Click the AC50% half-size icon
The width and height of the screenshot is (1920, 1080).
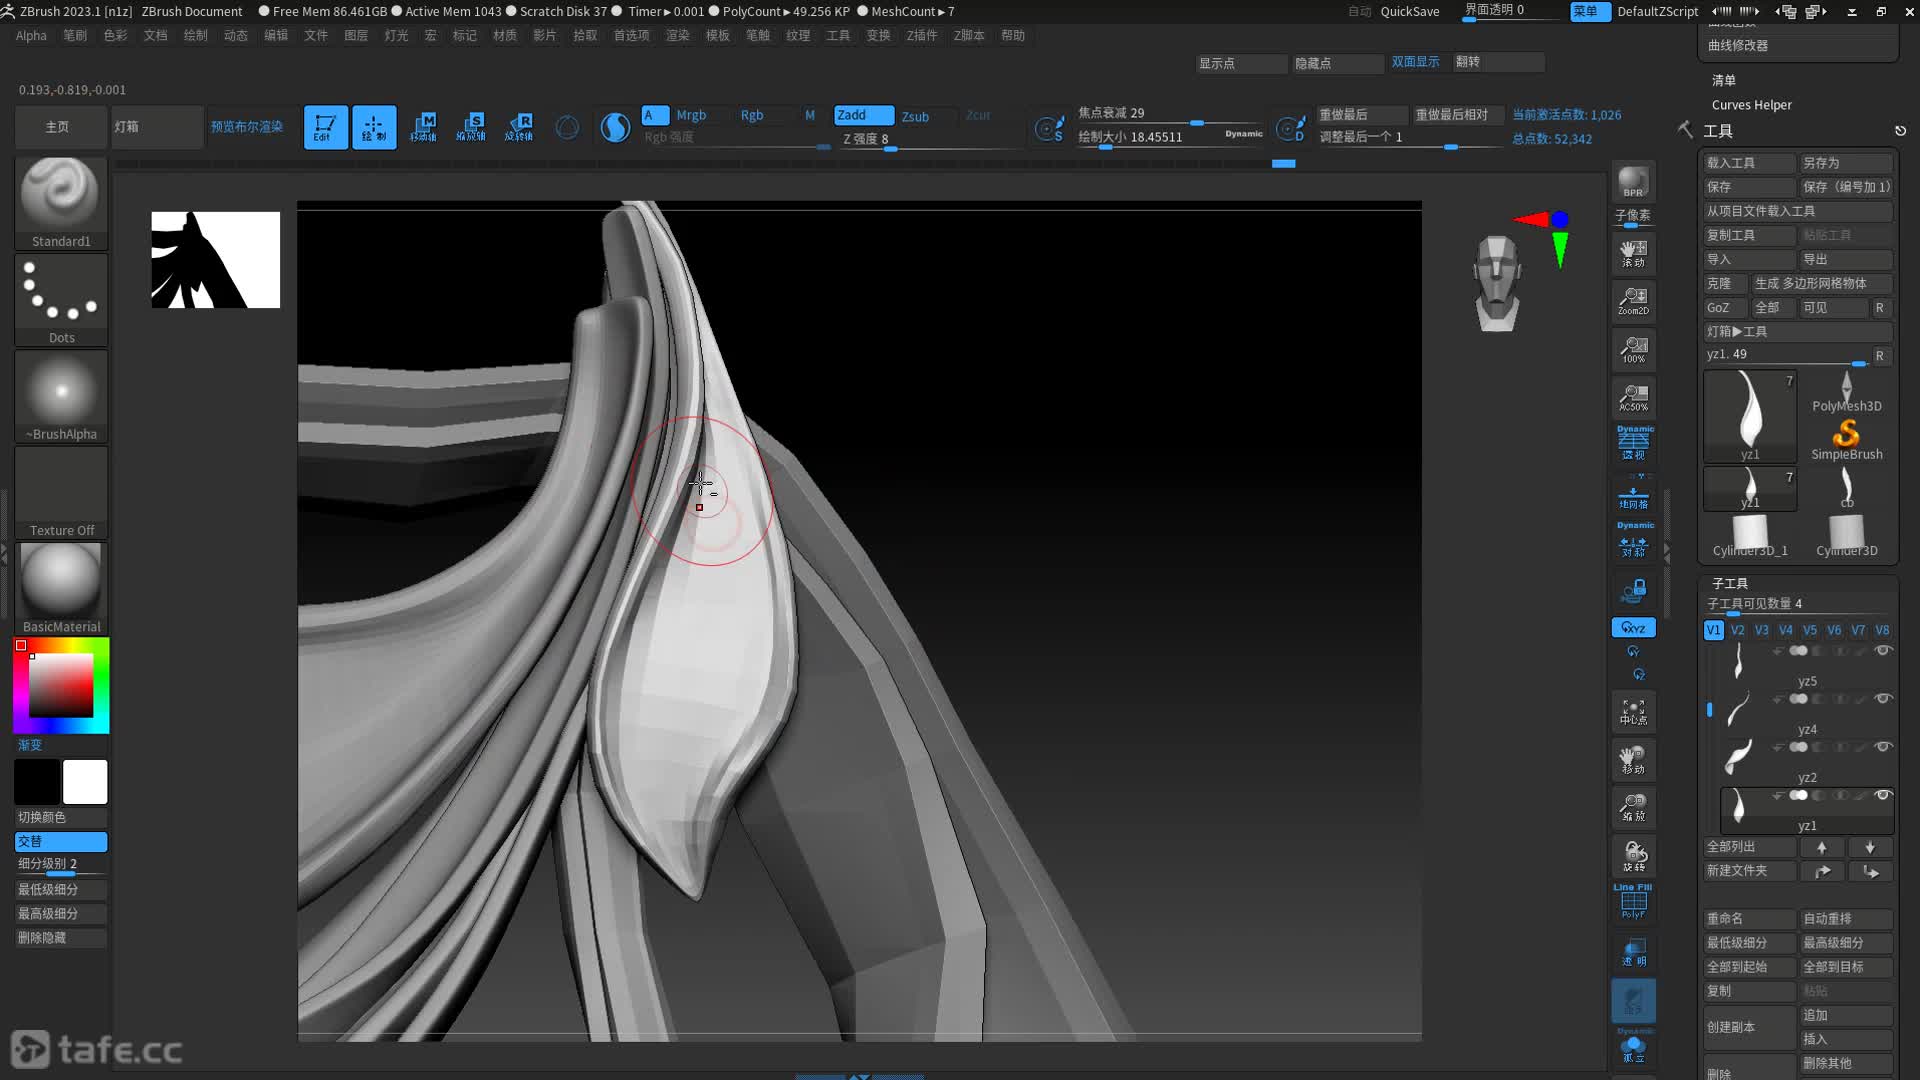coord(1633,398)
